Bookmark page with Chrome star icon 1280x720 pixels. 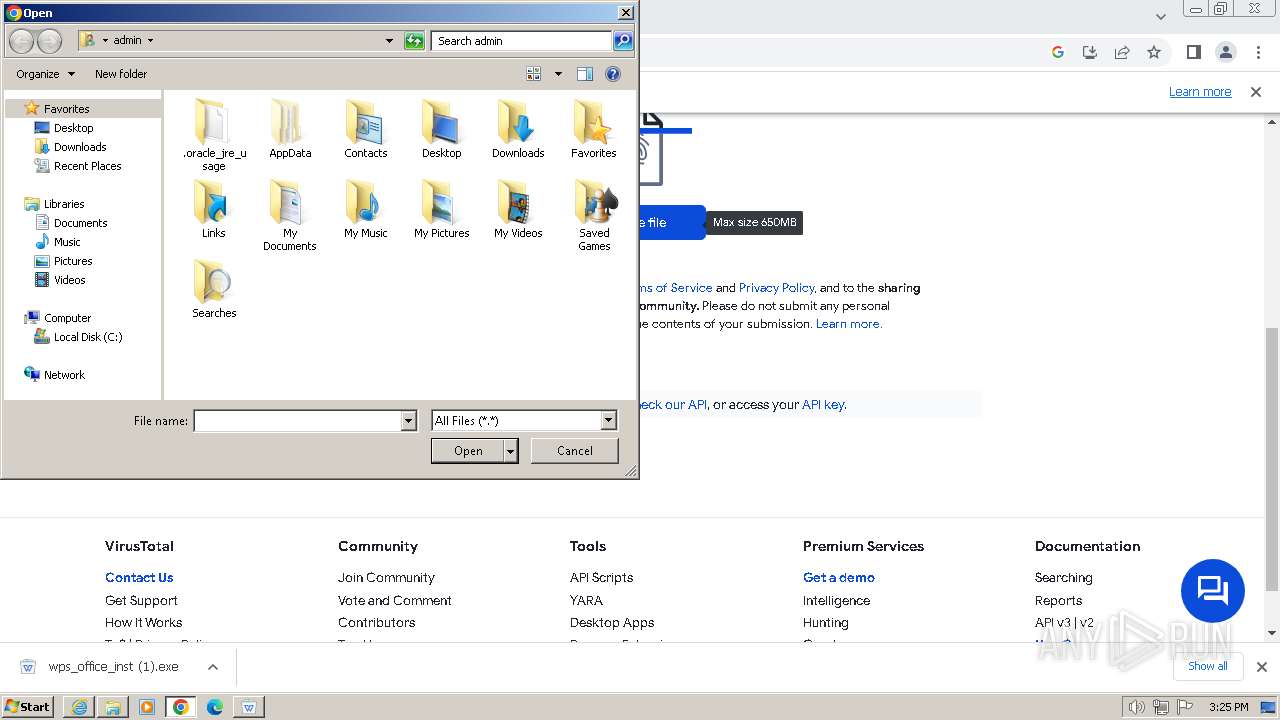pos(1154,52)
